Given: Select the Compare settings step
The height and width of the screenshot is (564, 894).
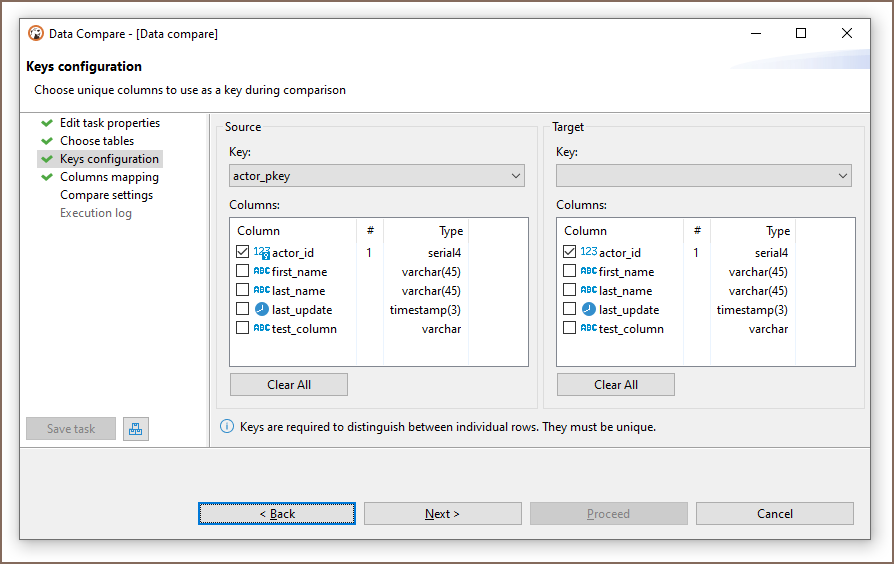Looking at the screenshot, I should [x=106, y=195].
